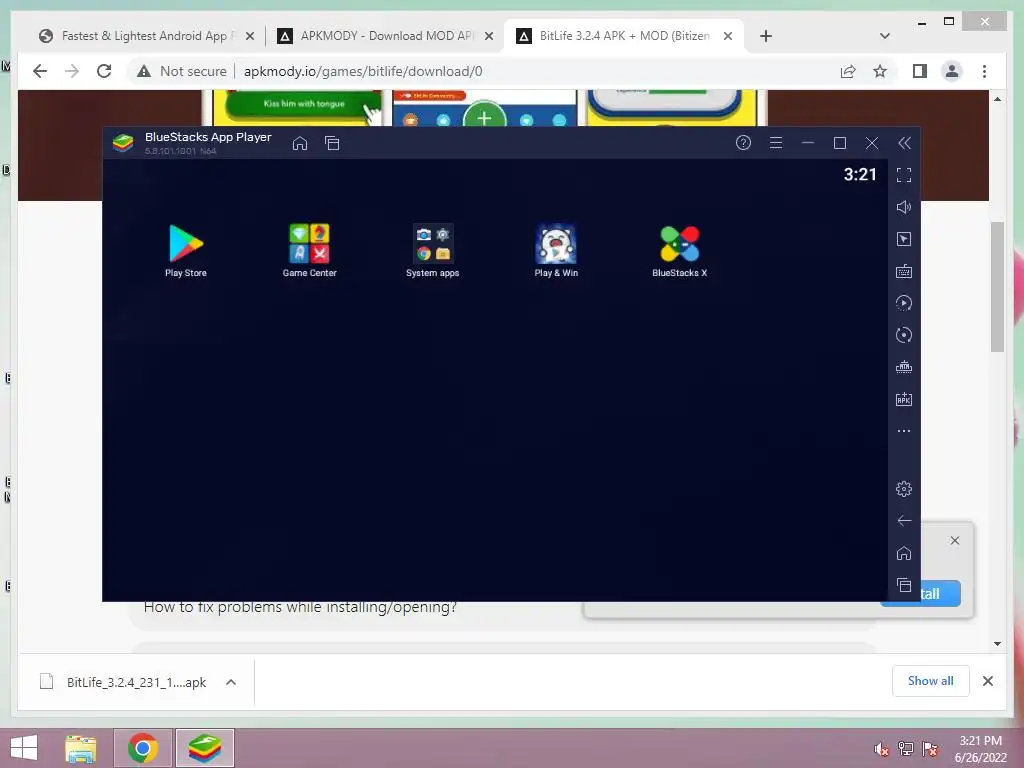1024x768 pixels.
Task: Launch the Play & Win app
Action: tap(556, 251)
